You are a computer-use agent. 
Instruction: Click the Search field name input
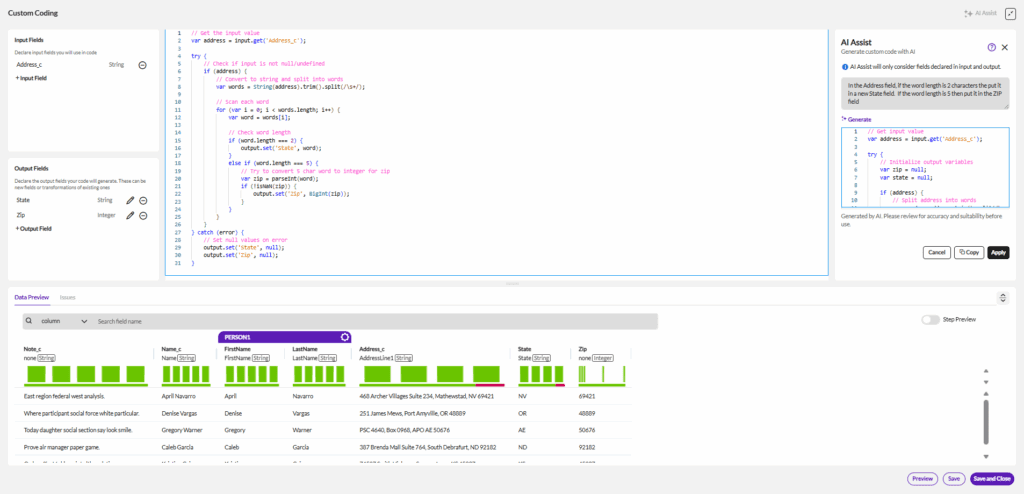(x=376, y=321)
